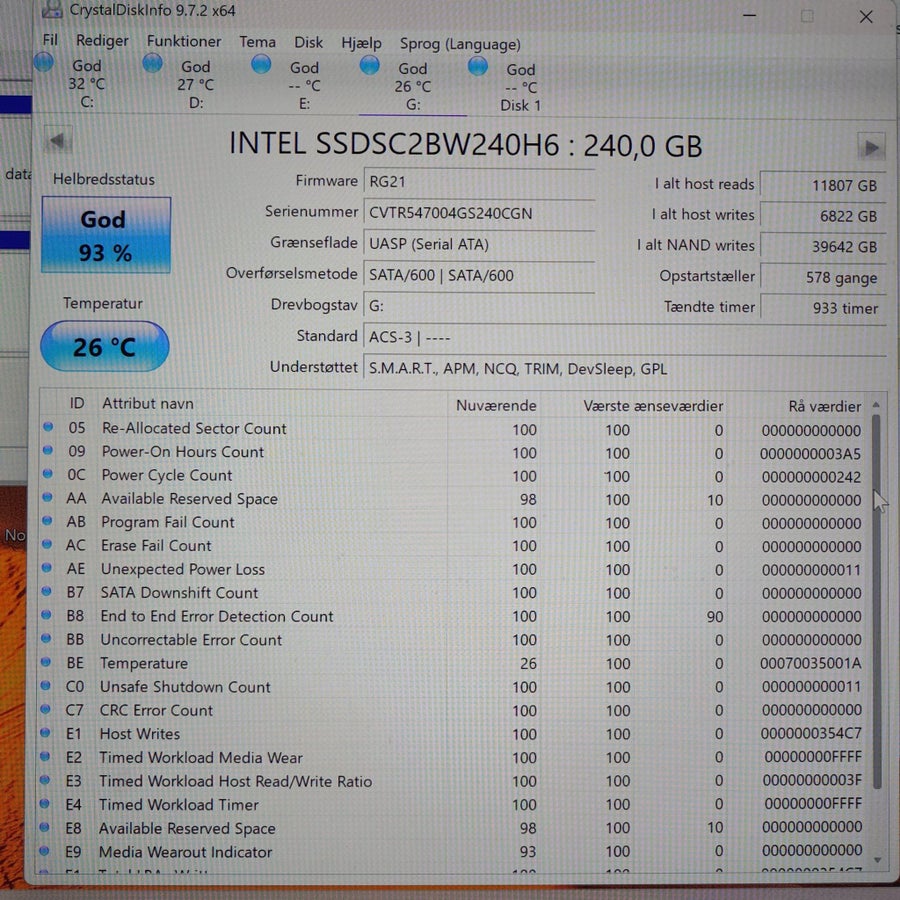The image size is (900, 900).
Task: Click the ACS-3 standard field
Action: (624, 336)
